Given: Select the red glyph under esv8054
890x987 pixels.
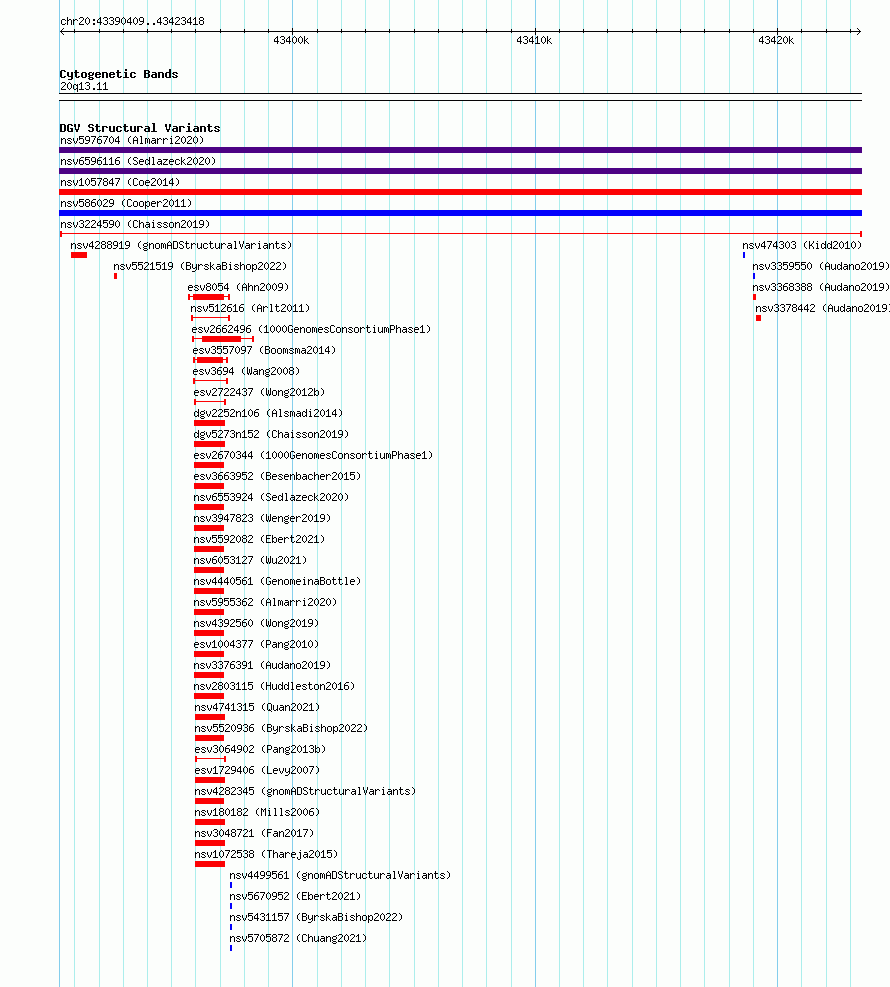Looking at the screenshot, I should click(x=209, y=296).
